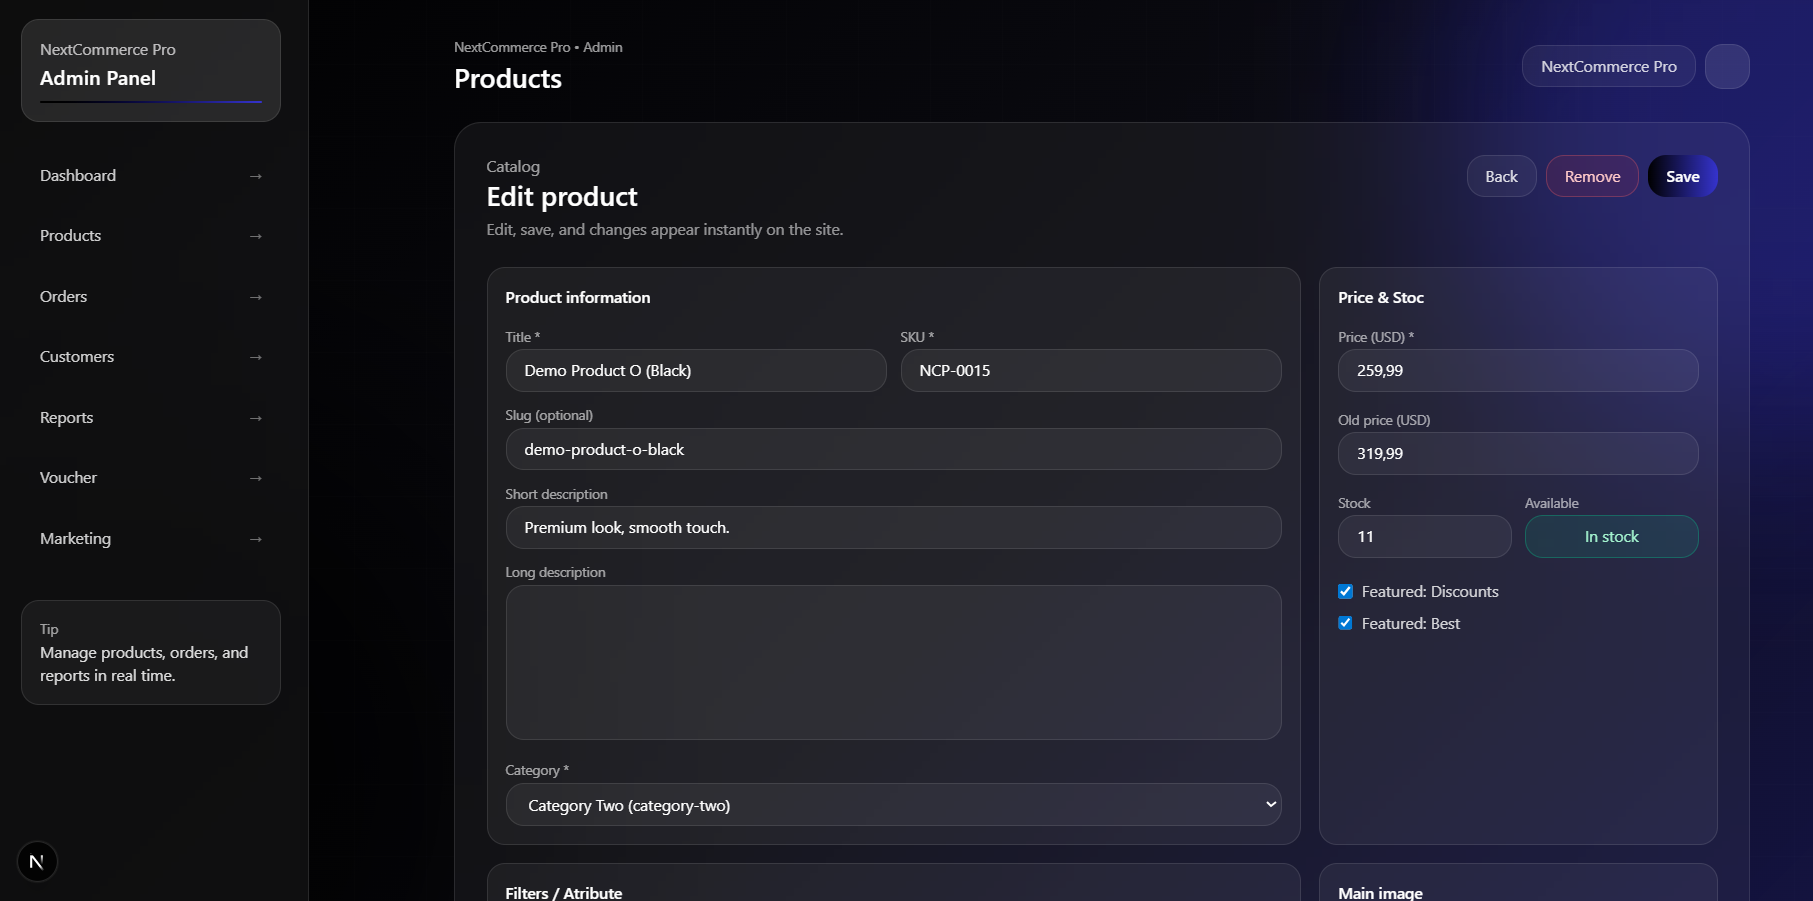1813x901 pixels.
Task: Click the Next.js logo at bottom left
Action: pos(37,860)
